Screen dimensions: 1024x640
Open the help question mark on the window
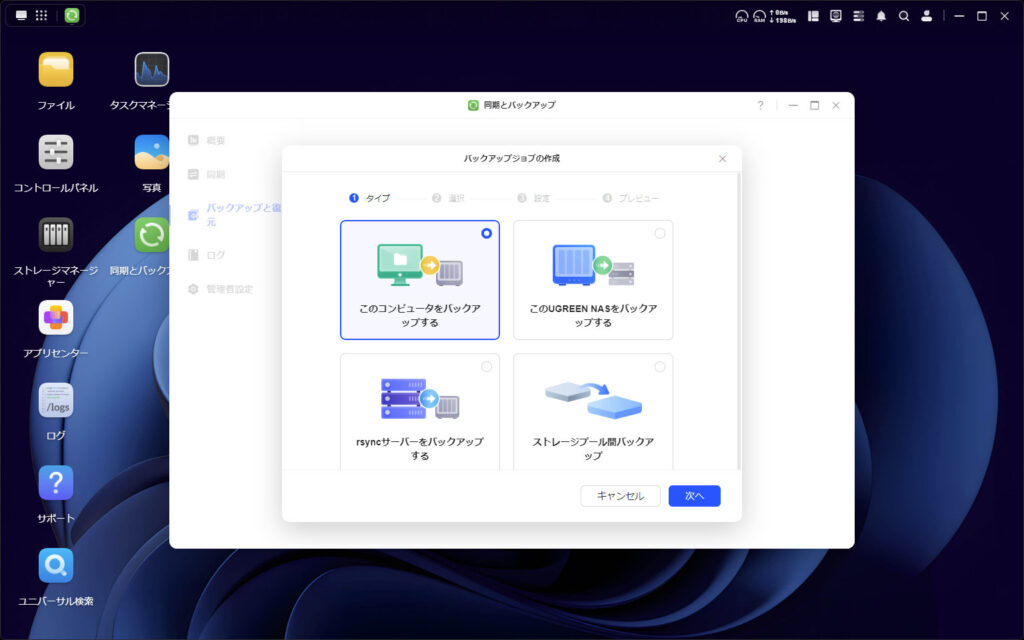(x=761, y=105)
